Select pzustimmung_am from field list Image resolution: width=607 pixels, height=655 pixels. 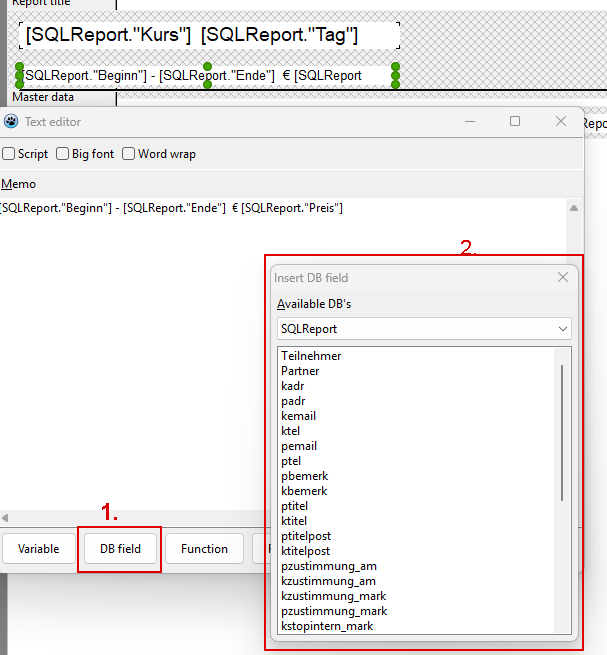click(328, 566)
